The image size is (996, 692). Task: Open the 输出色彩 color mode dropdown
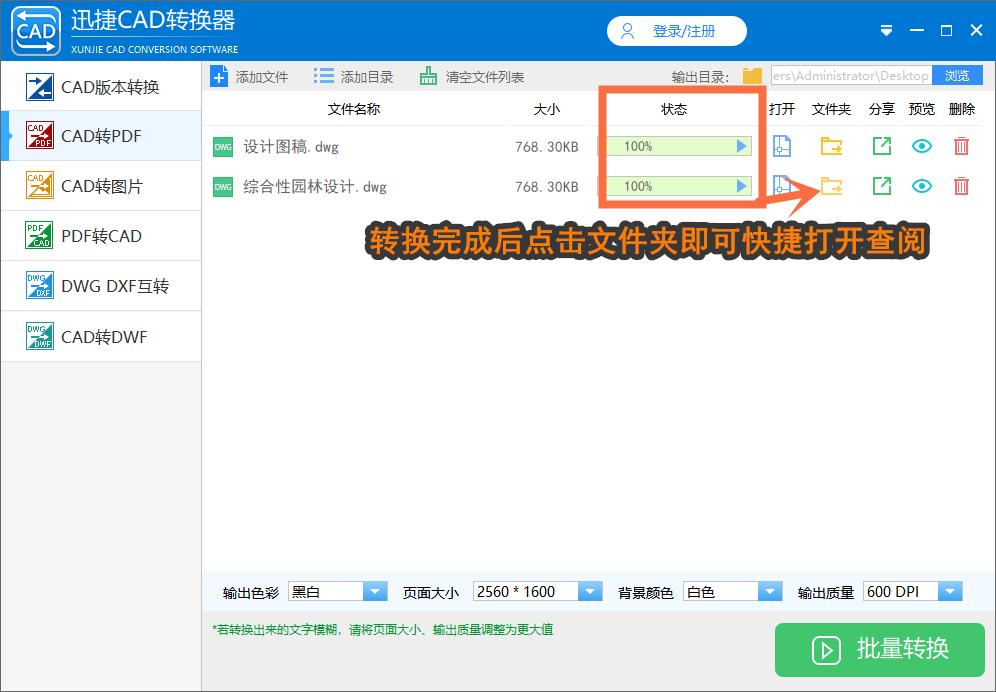375,591
